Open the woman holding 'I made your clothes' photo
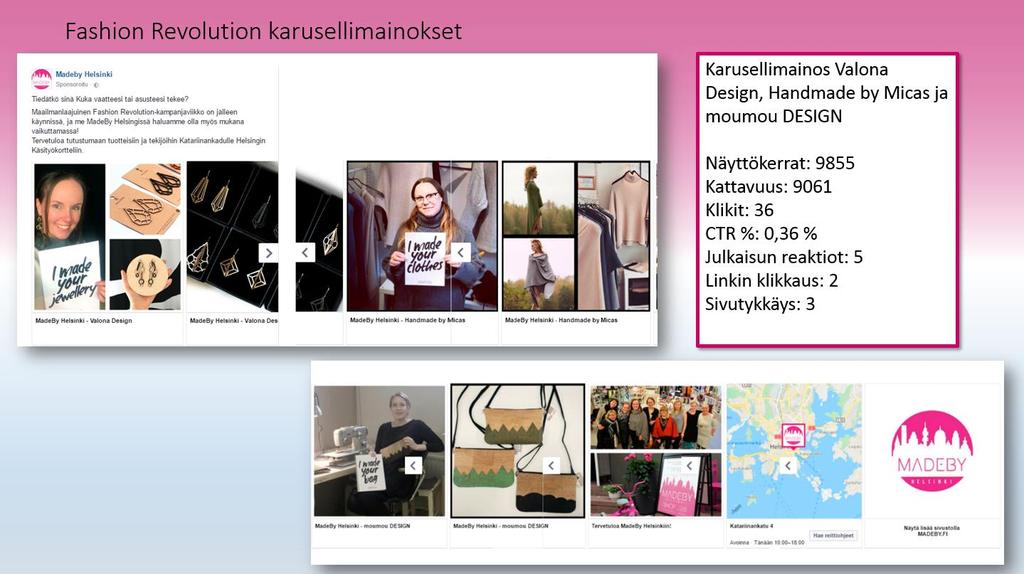 (422, 236)
